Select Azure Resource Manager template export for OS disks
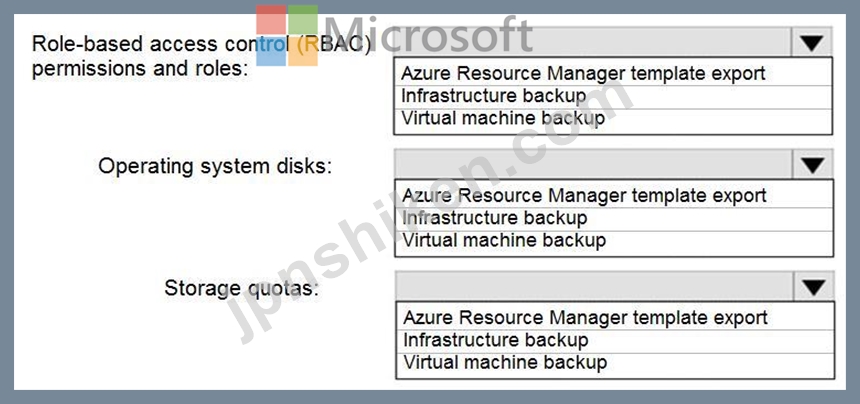This screenshot has width=860, height=404. (614, 196)
